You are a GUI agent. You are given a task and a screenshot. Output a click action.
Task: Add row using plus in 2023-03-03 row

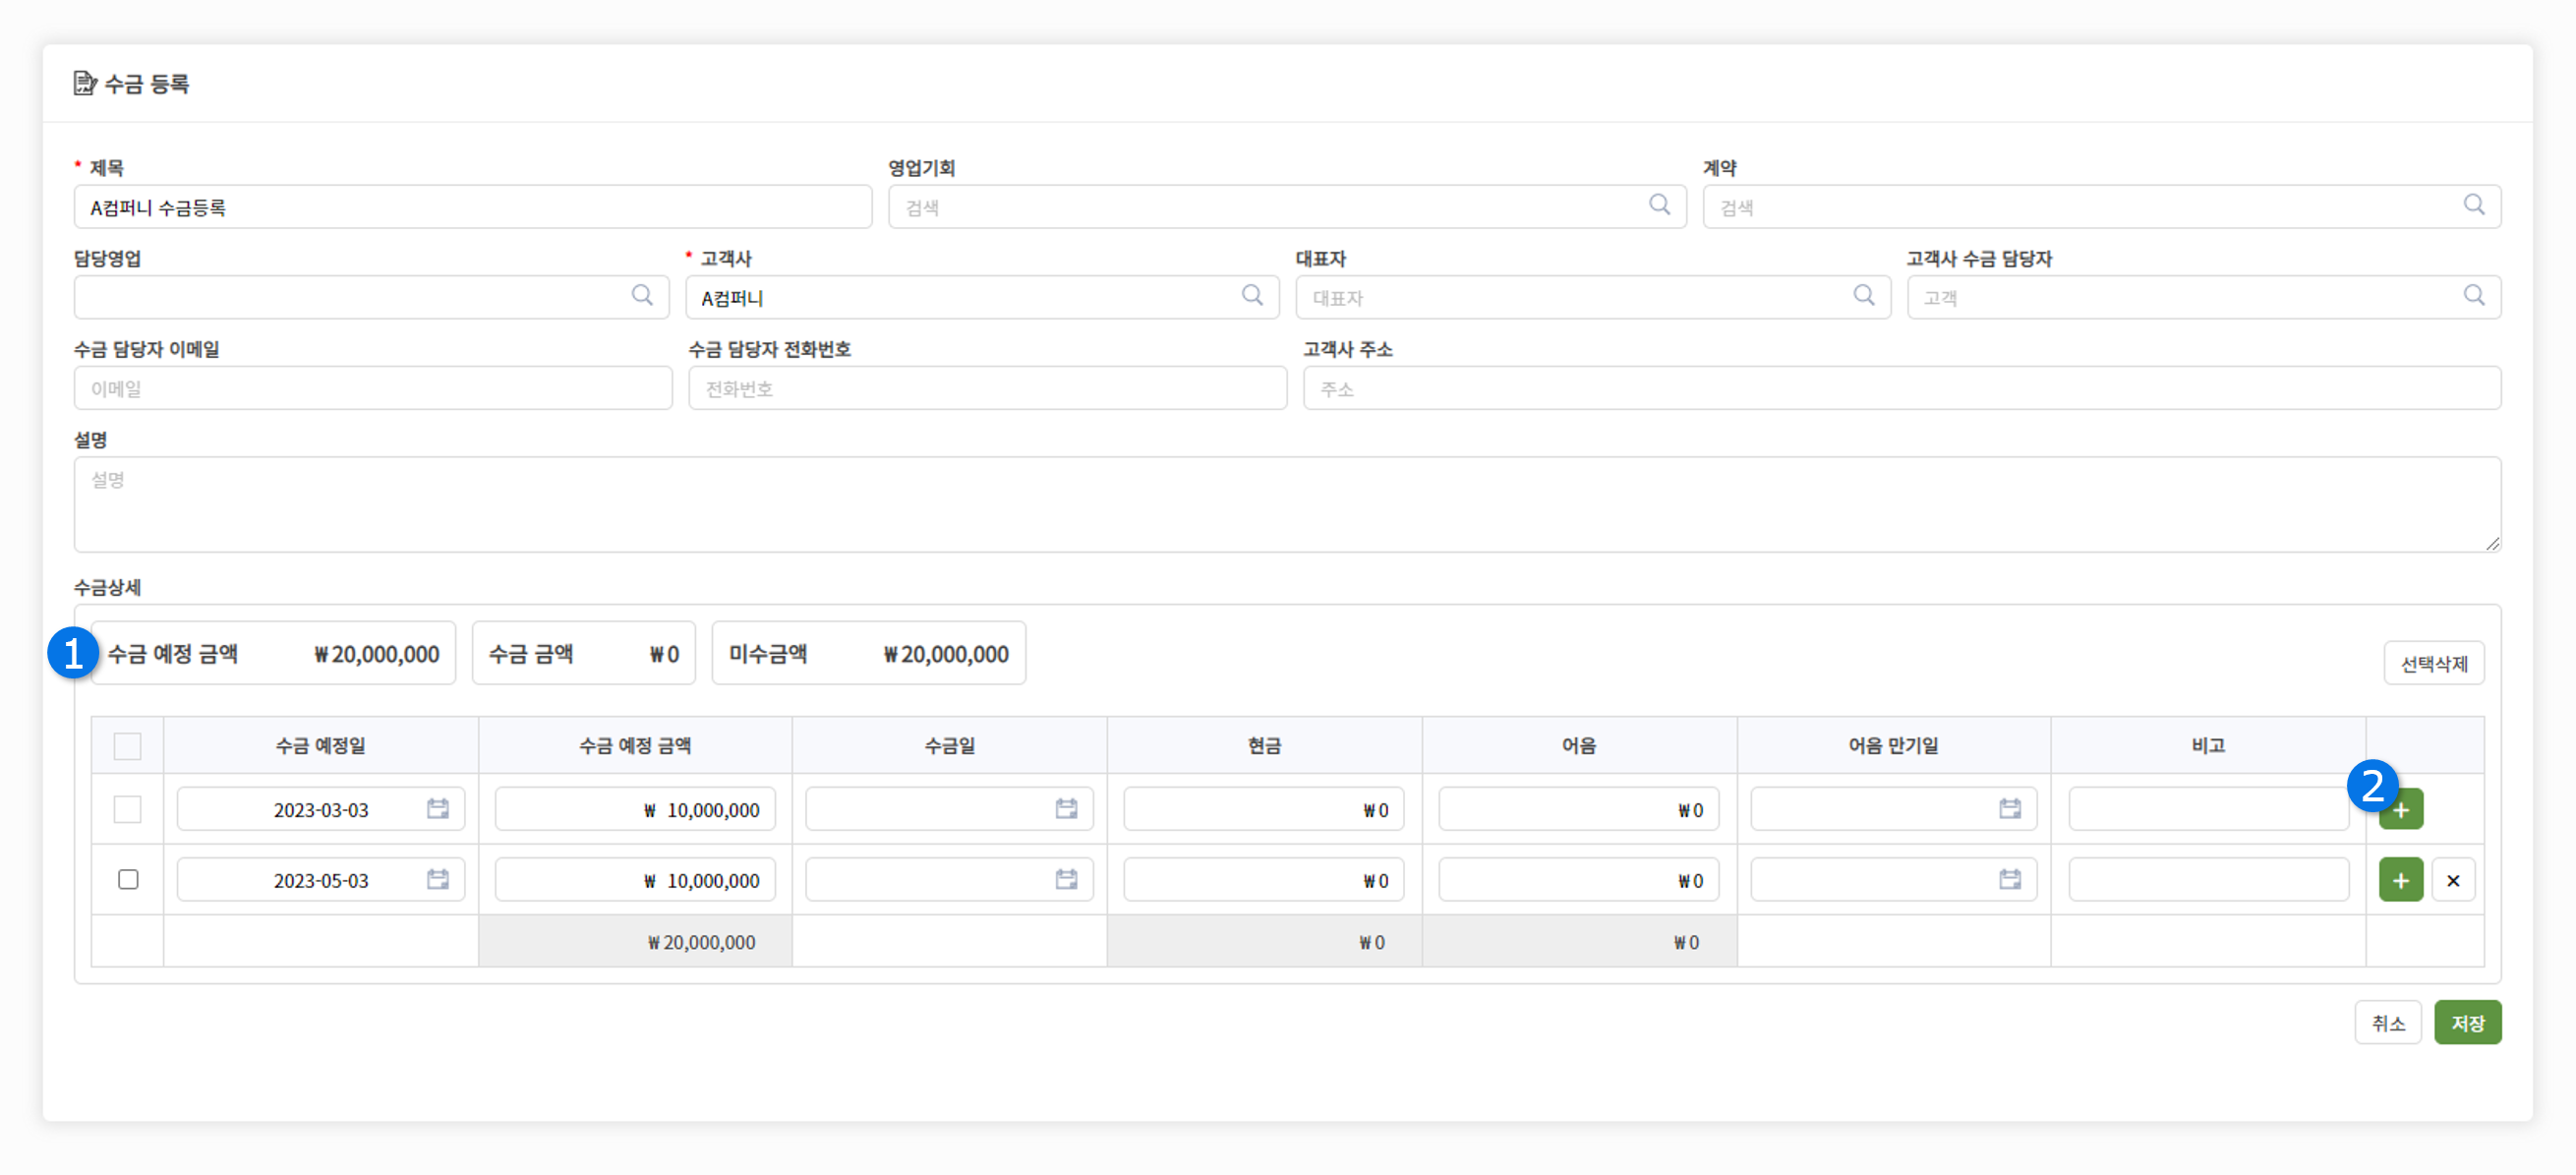coord(2401,810)
